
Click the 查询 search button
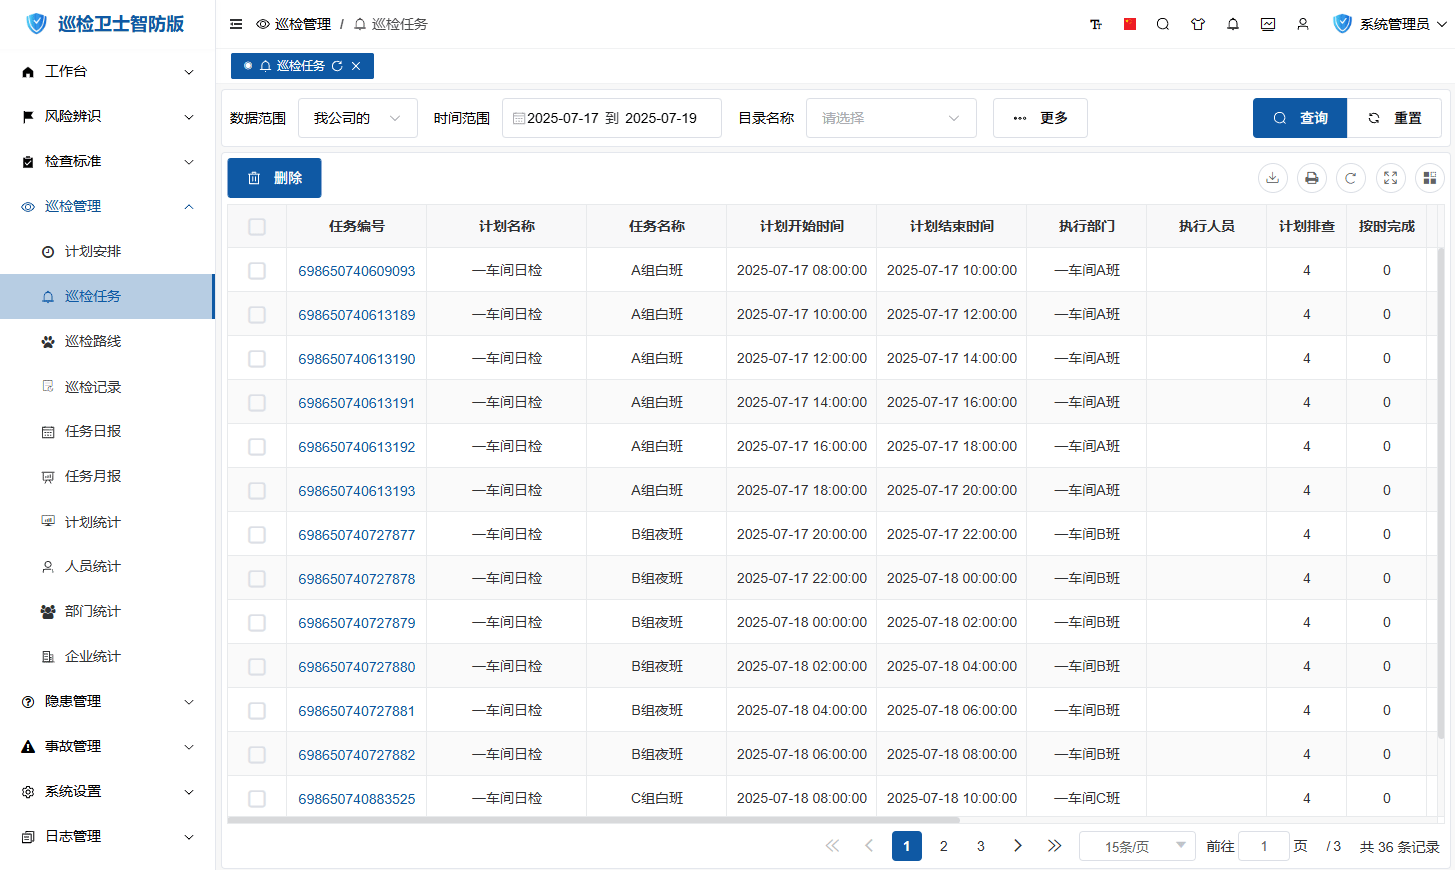click(1300, 118)
